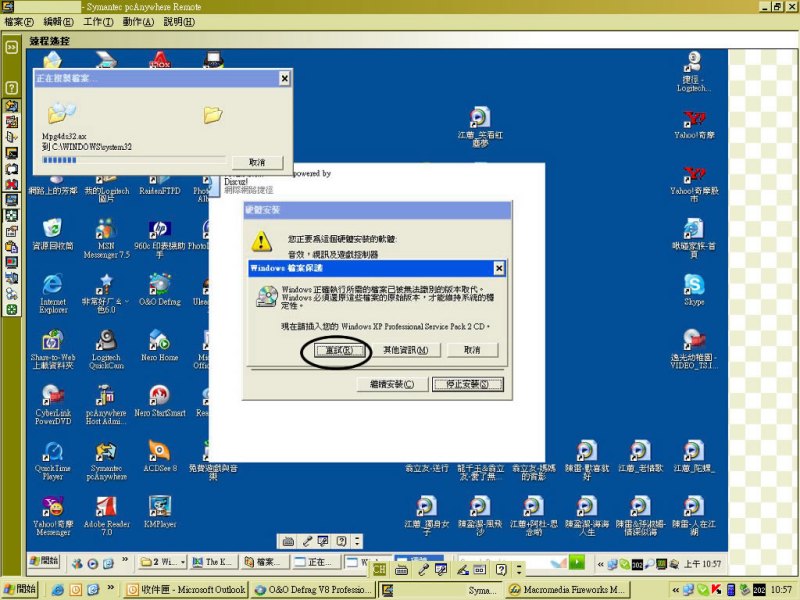Select the Symantec pcAnywhere desktop shortcut
The image size is (800, 600).
(106, 460)
